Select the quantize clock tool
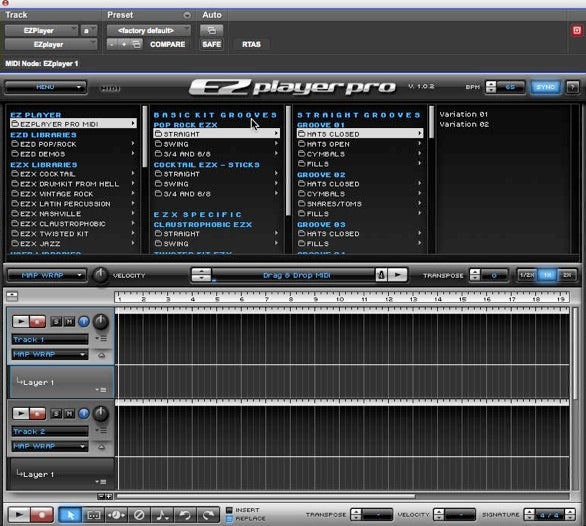Image resolution: width=586 pixels, height=526 pixels. (x=116, y=515)
